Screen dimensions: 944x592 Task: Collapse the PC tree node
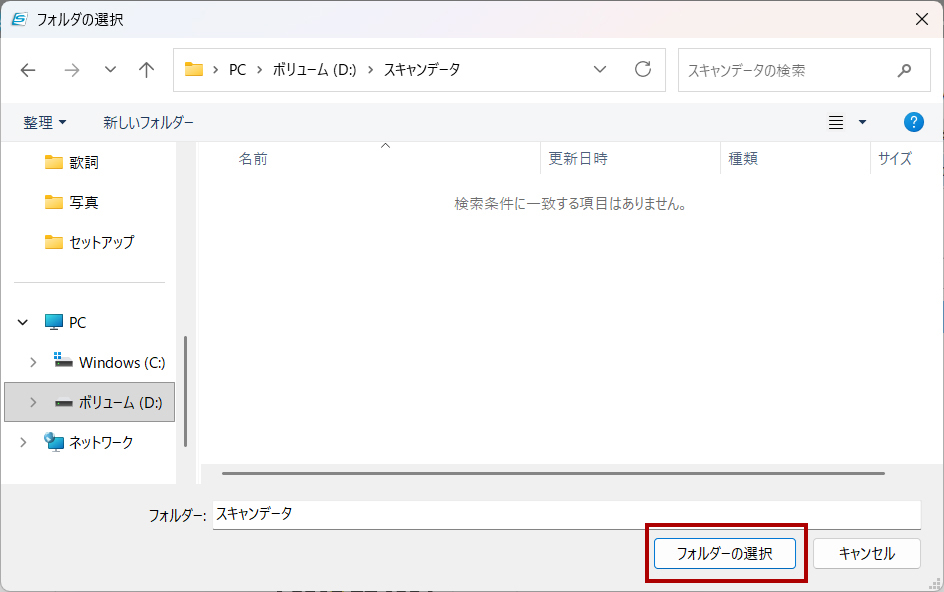coord(22,322)
